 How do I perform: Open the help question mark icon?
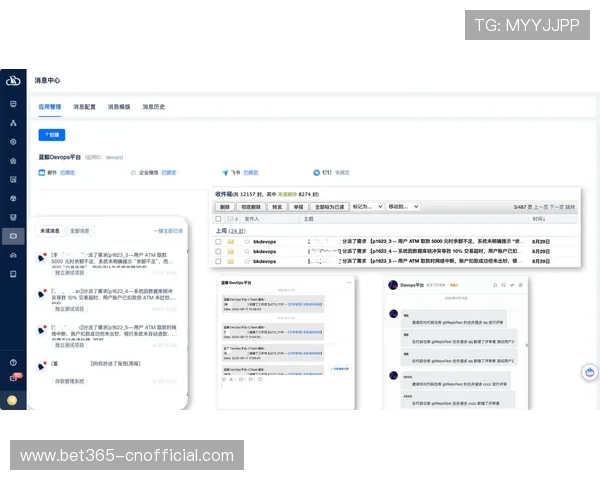coord(13,362)
